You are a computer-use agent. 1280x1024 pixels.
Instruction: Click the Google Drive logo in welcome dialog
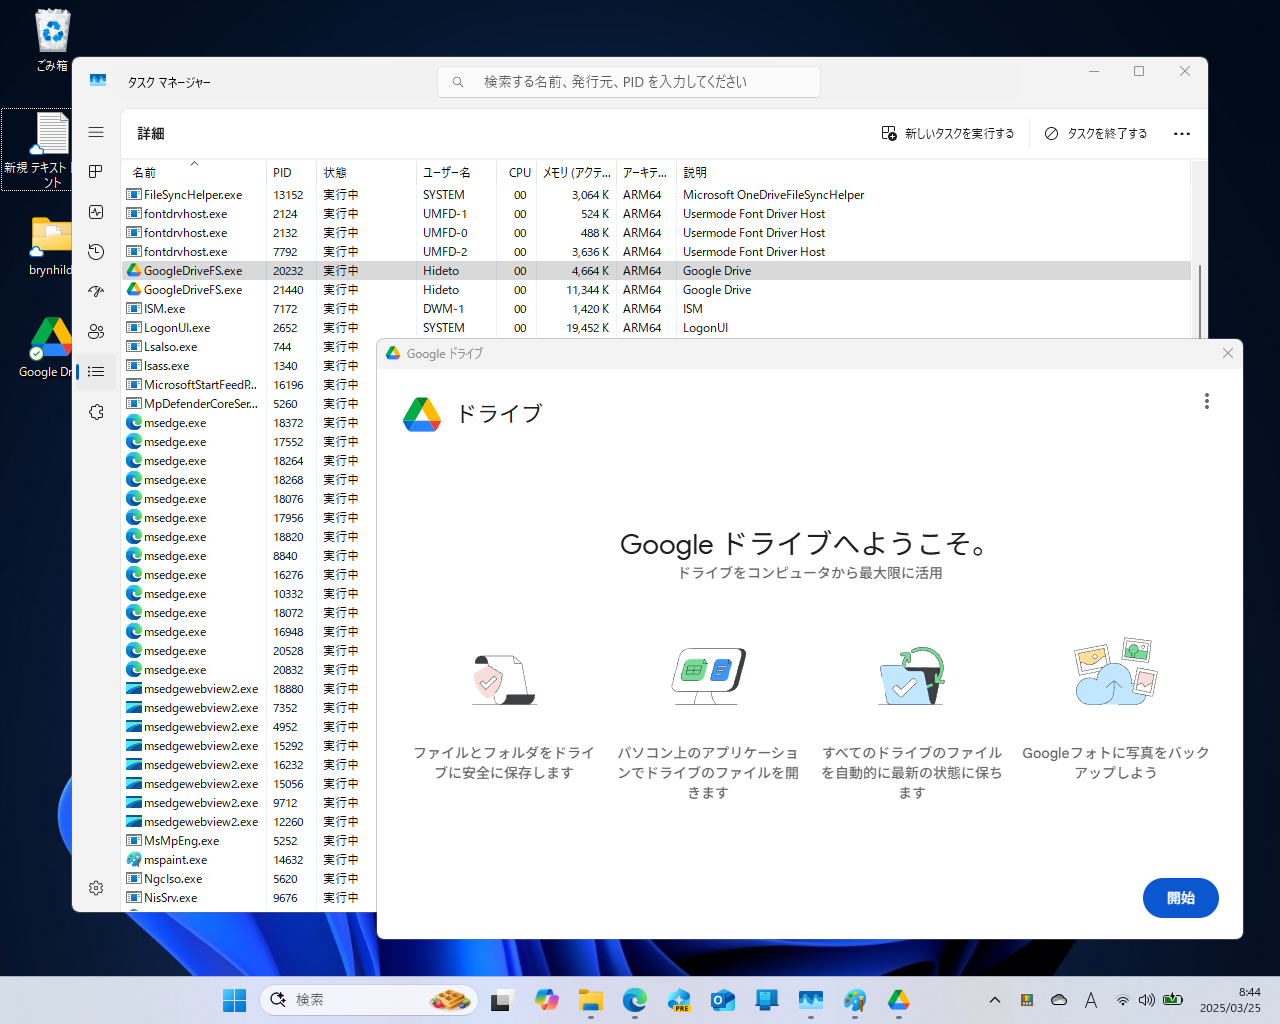421,414
